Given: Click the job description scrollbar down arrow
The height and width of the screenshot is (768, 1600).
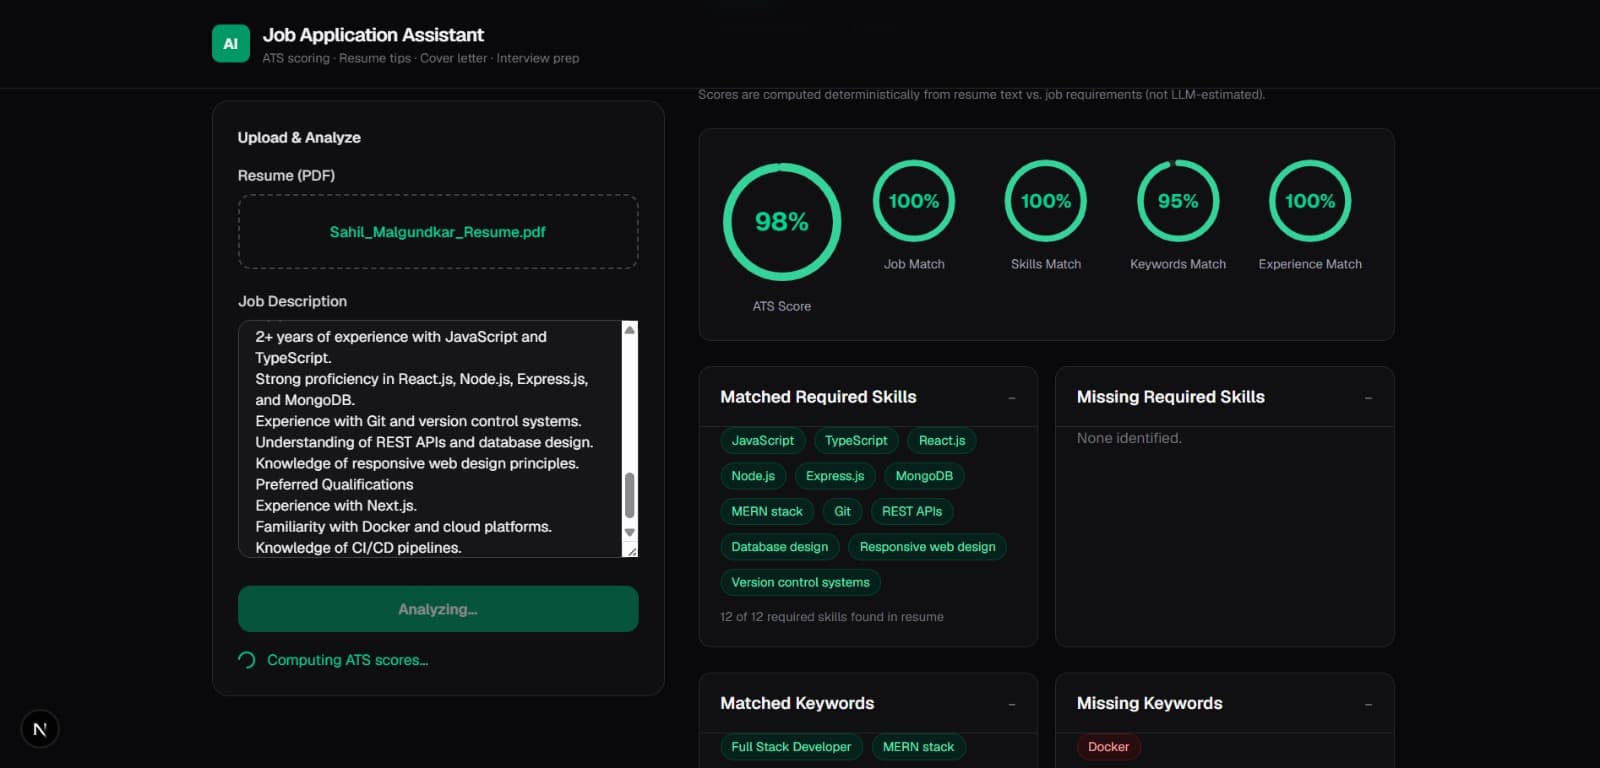Looking at the screenshot, I should tap(629, 532).
